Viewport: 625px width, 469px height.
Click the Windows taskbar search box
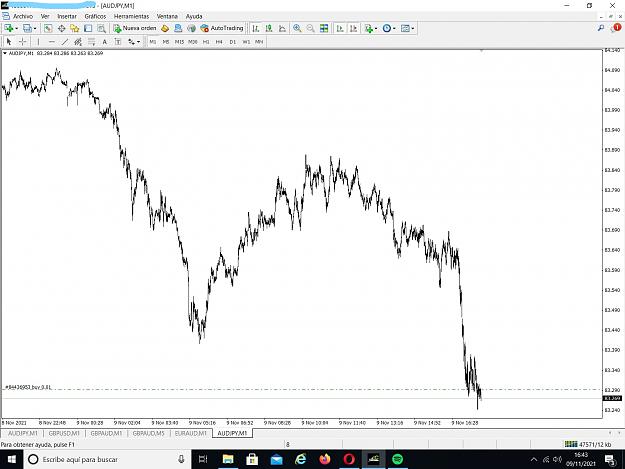tap(107, 459)
